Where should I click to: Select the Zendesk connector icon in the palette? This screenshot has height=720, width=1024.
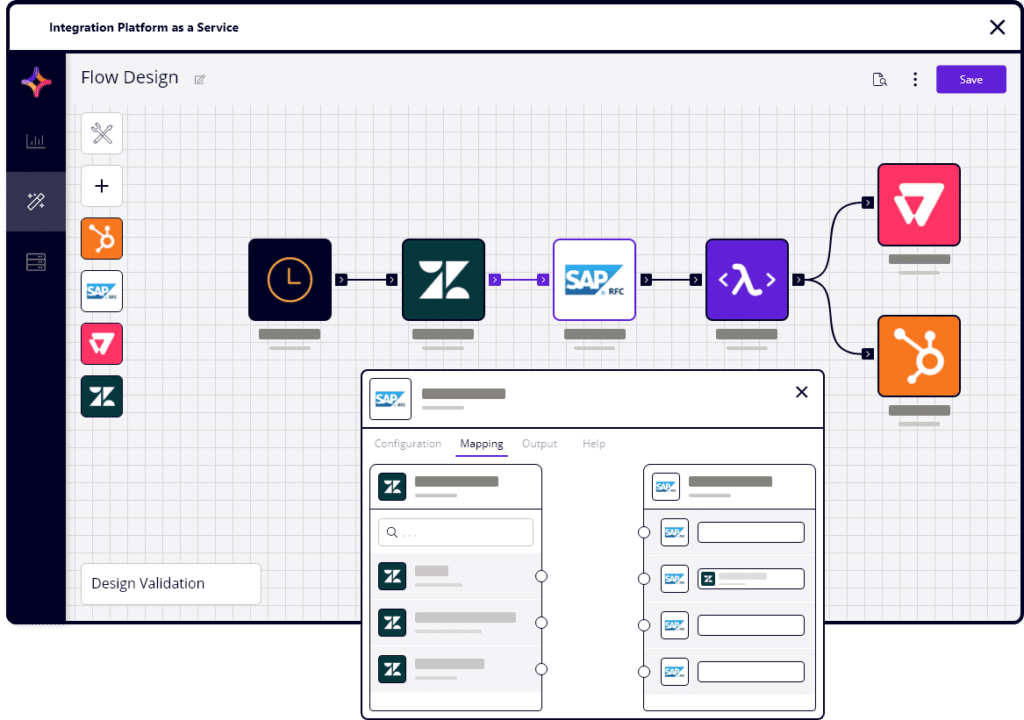click(101, 395)
